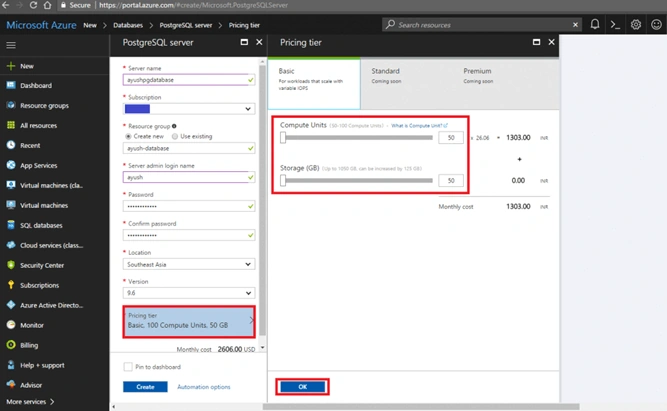Open the Version dropdown showing 9.6

pyautogui.click(x=189, y=293)
